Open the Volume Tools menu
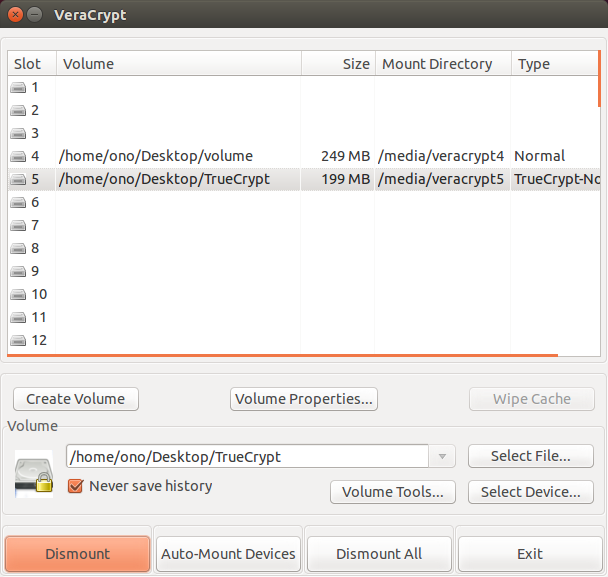The height and width of the screenshot is (577, 608). coord(393,492)
